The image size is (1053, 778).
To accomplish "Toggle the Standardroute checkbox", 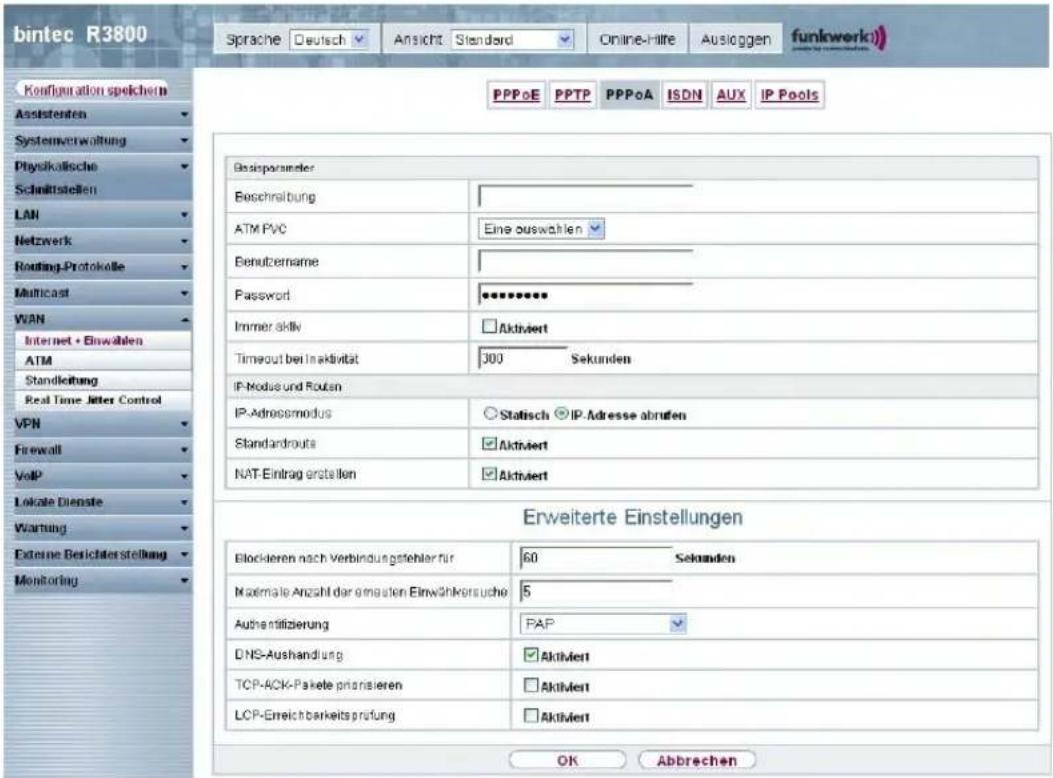I will [x=489, y=443].
